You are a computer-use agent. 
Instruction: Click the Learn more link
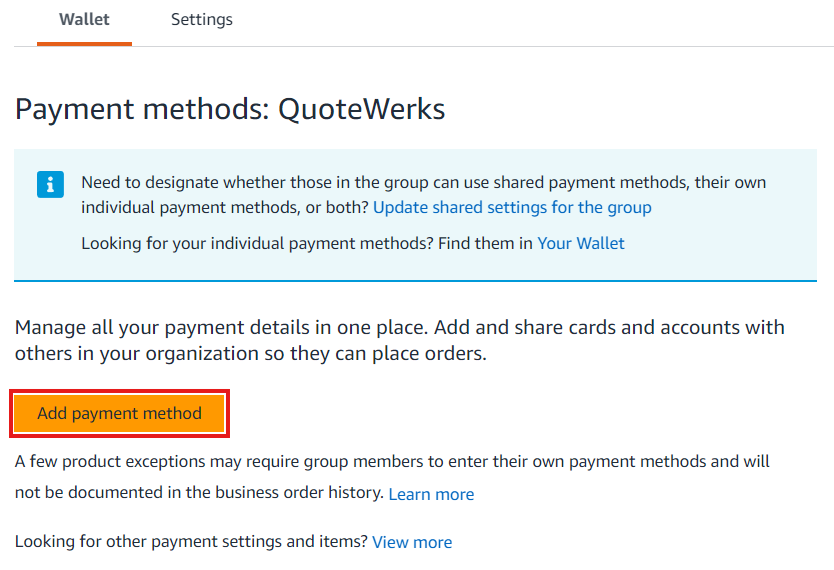pos(431,494)
